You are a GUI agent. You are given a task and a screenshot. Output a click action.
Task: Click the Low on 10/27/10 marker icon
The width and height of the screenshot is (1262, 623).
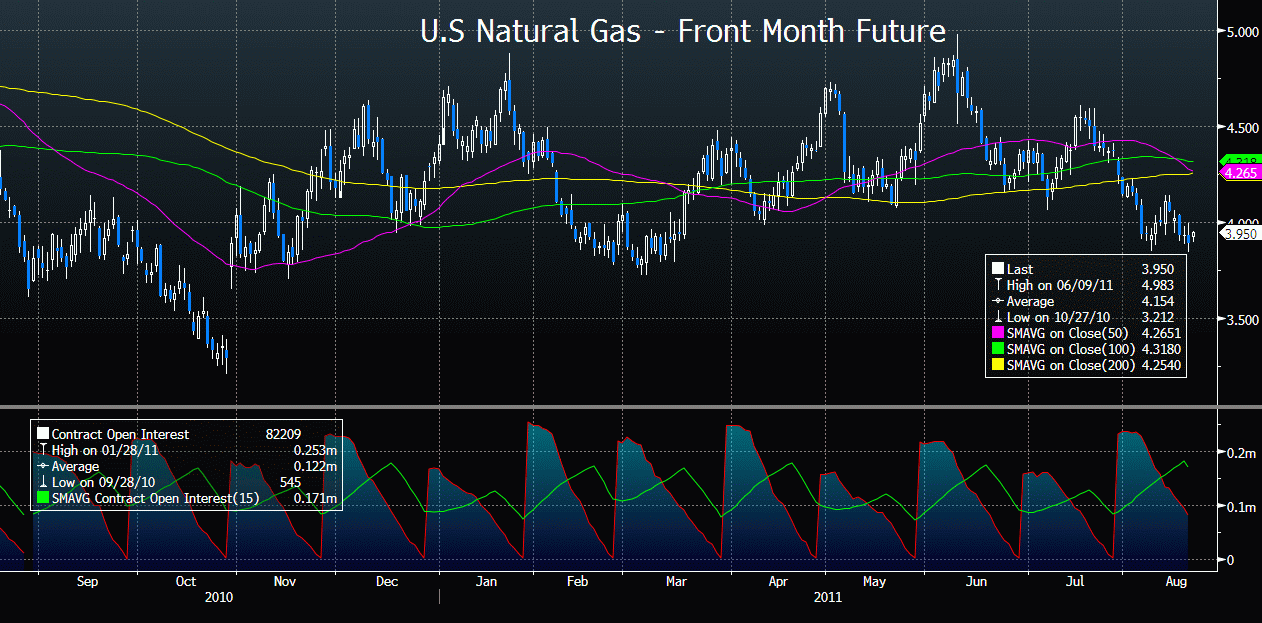click(x=998, y=318)
